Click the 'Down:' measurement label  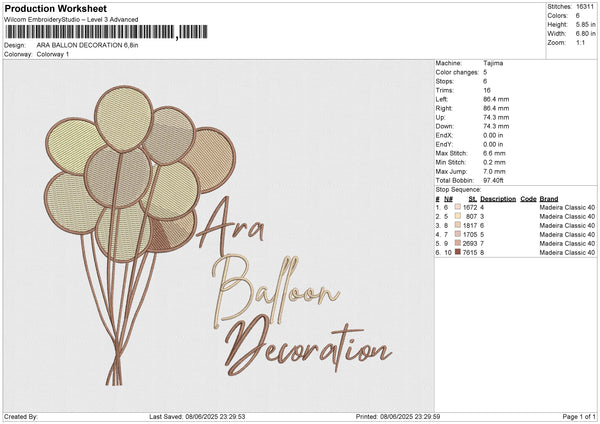pyautogui.click(x=445, y=126)
